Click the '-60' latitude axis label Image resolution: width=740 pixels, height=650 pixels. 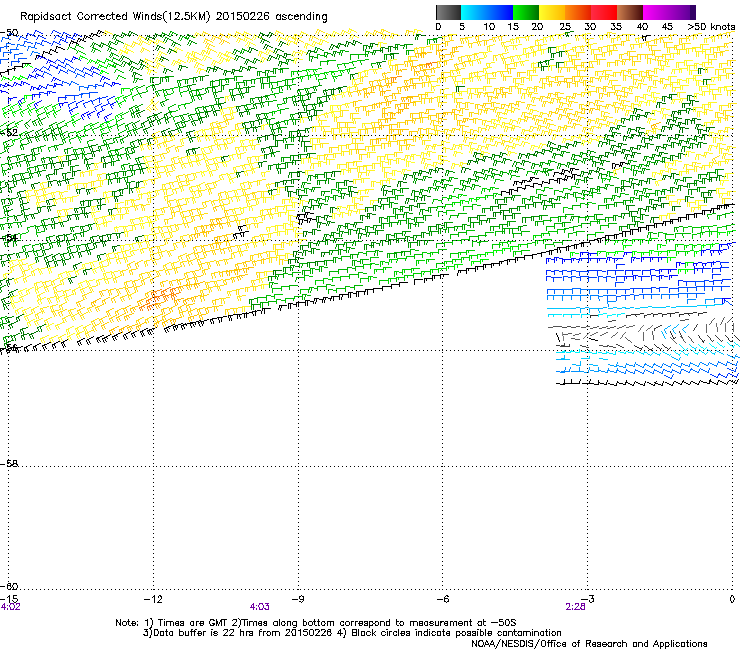point(9,586)
